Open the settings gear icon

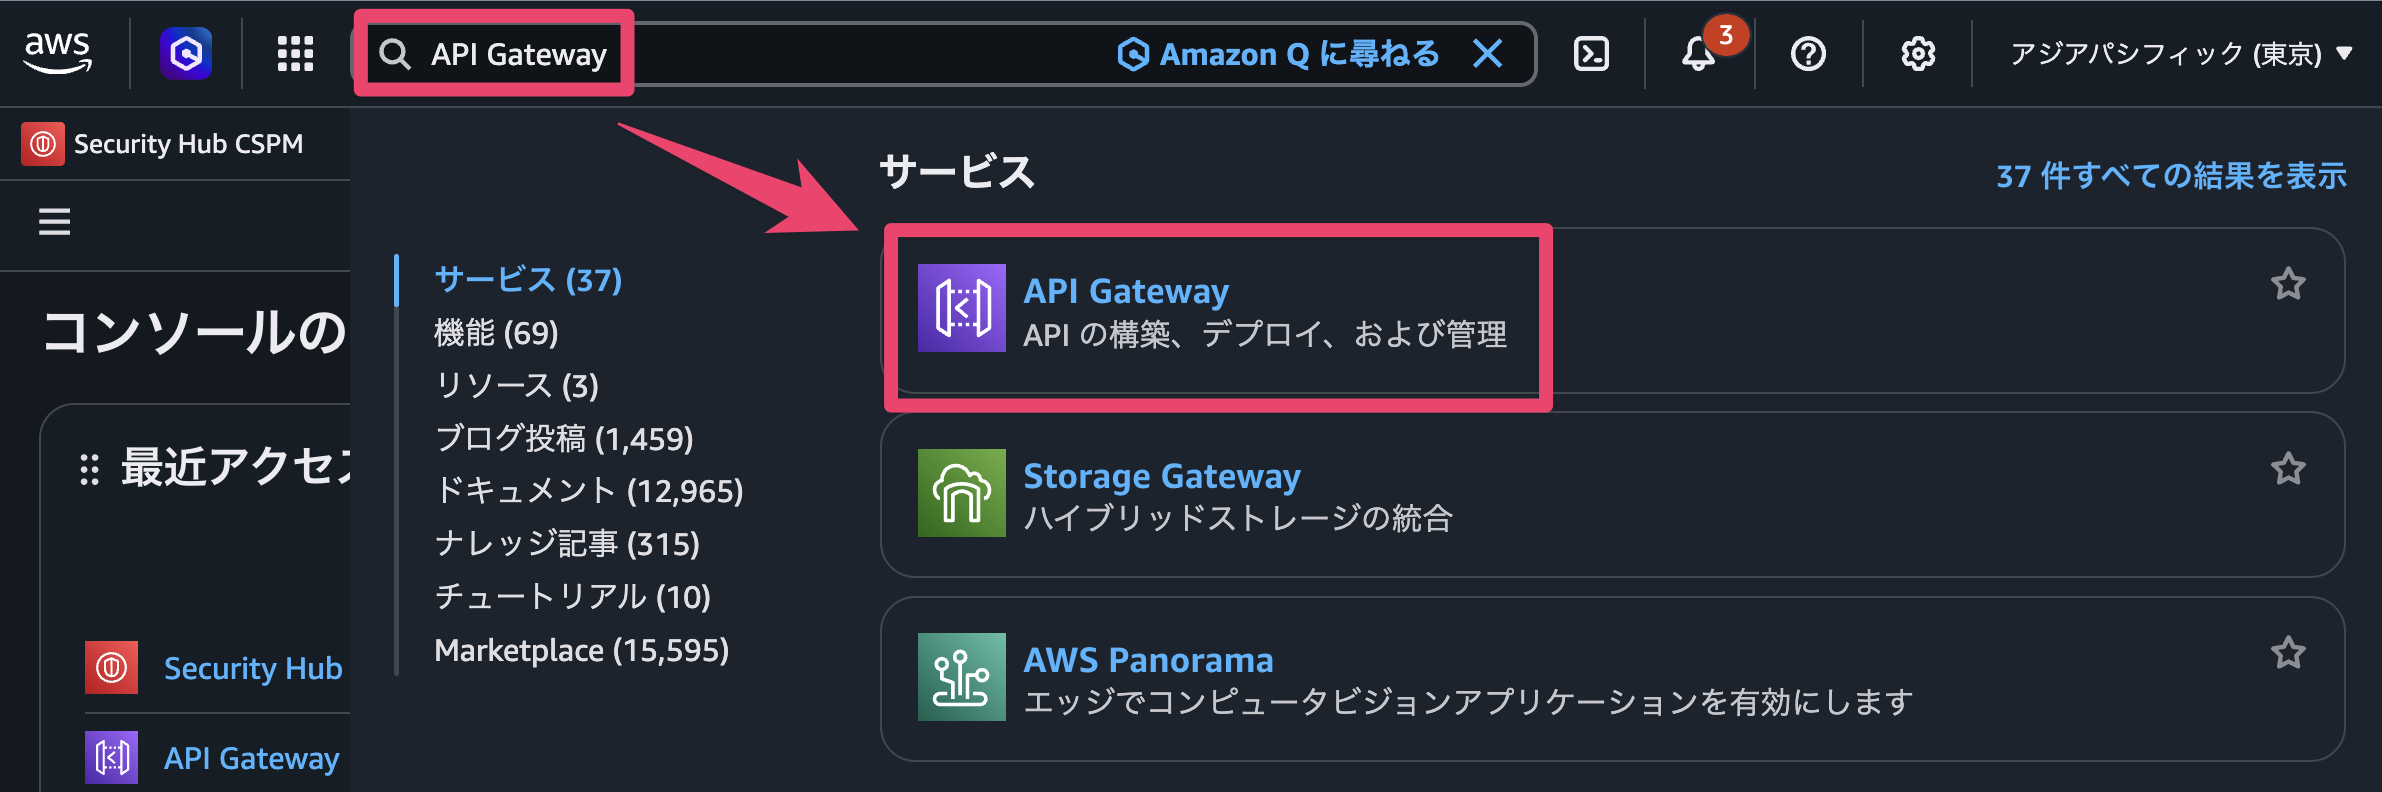pos(1918,54)
